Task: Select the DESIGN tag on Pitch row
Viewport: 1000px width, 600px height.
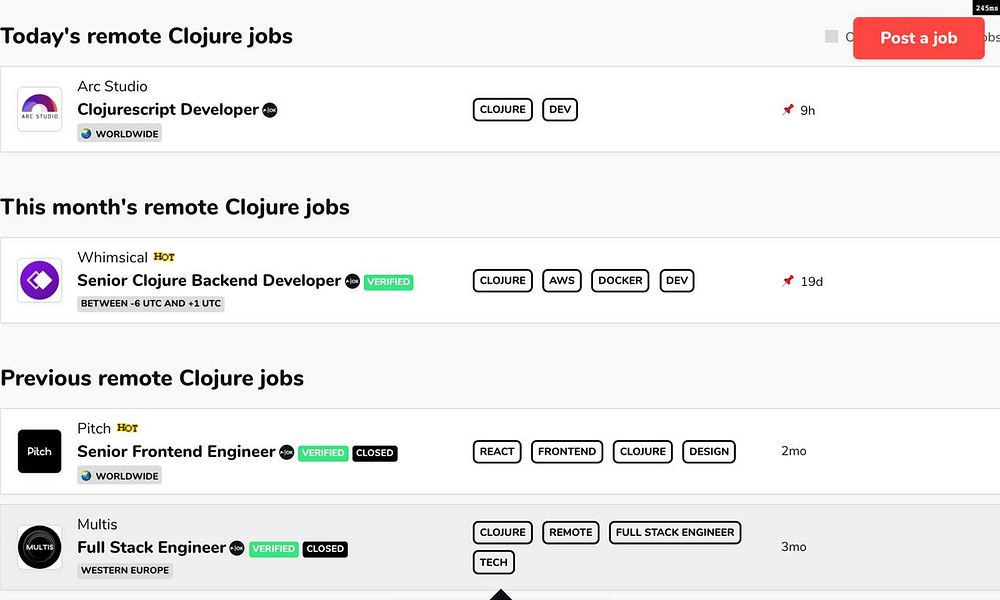Action: tap(709, 451)
